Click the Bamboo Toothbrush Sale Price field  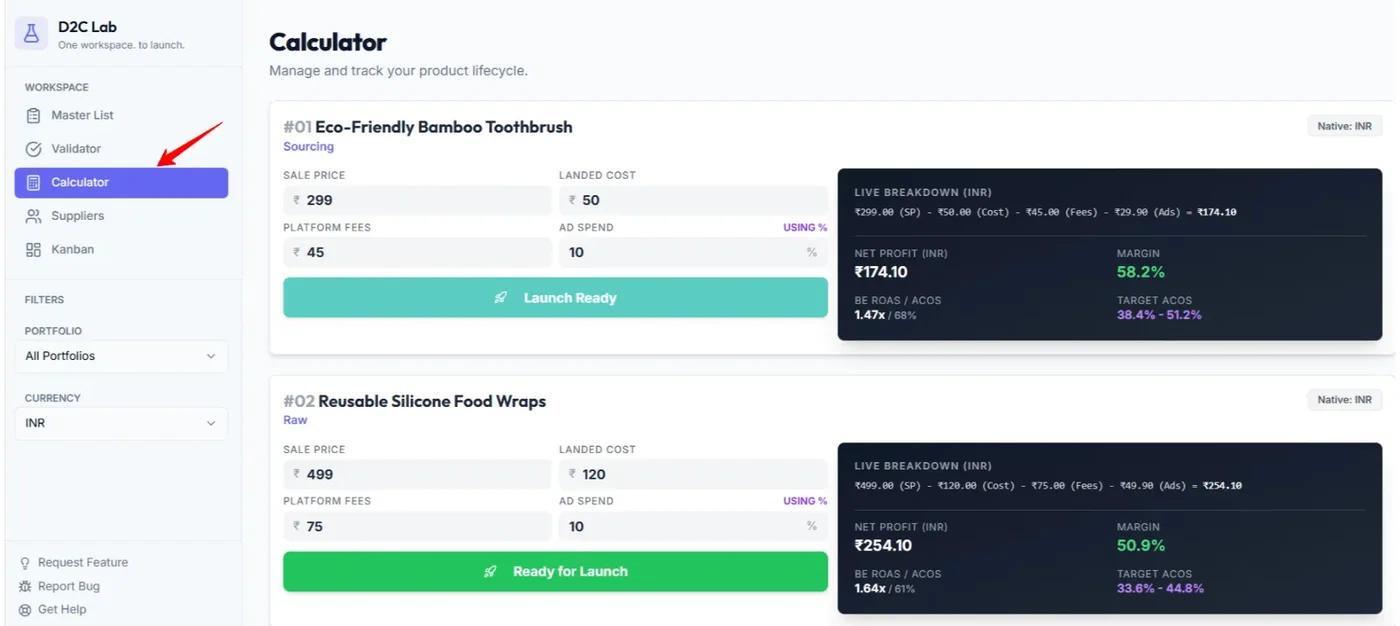(x=420, y=200)
